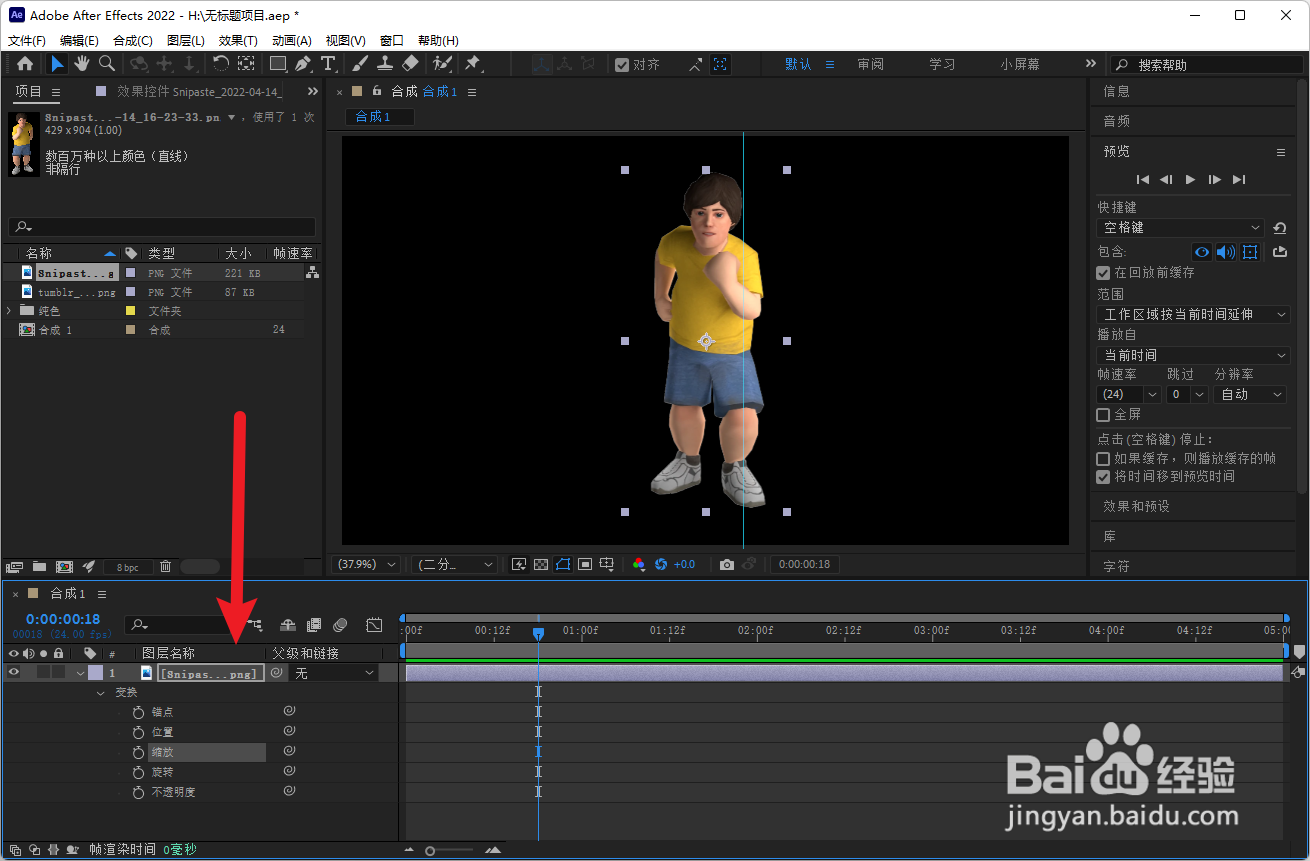Click the 搜索帮助 search field
The height and width of the screenshot is (861, 1310).
pyautogui.click(x=1207, y=64)
